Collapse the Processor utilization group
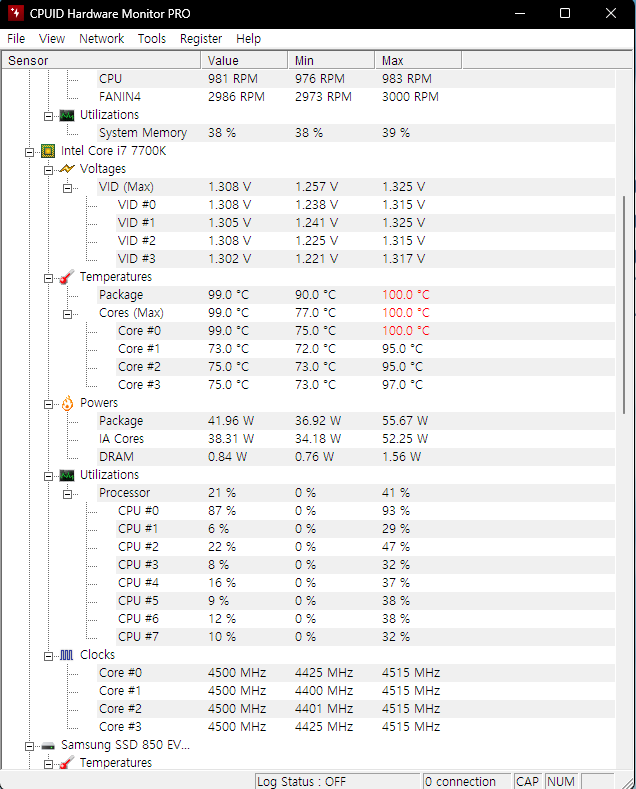The height and width of the screenshot is (789, 636). [68, 493]
